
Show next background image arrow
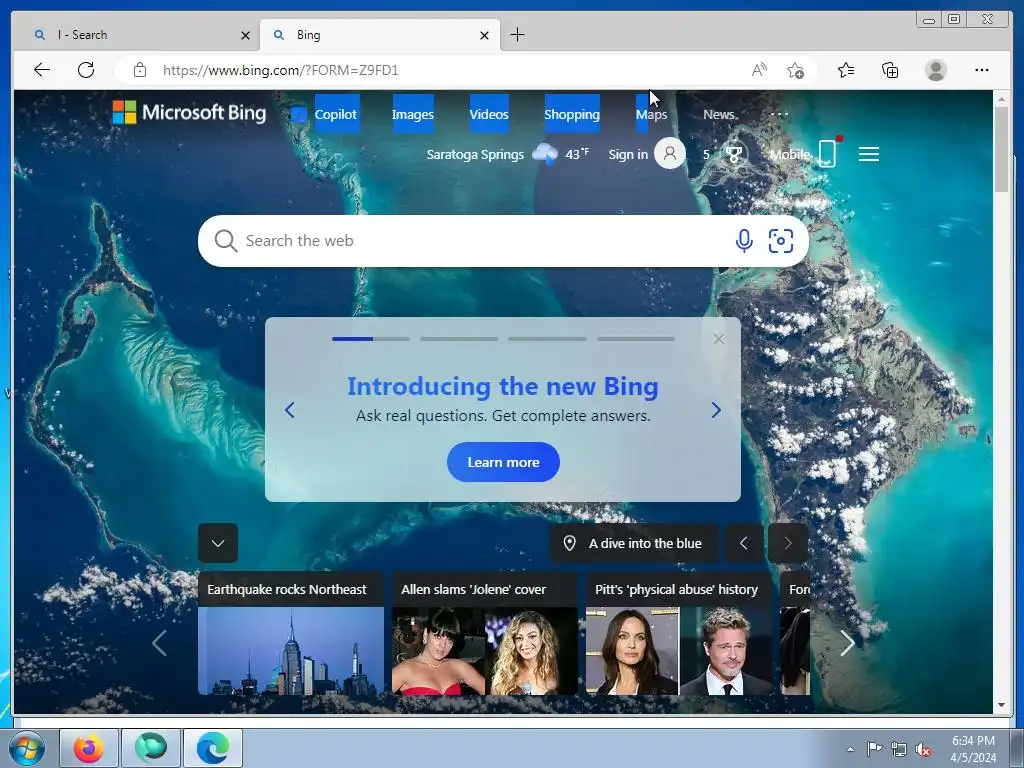(x=788, y=543)
